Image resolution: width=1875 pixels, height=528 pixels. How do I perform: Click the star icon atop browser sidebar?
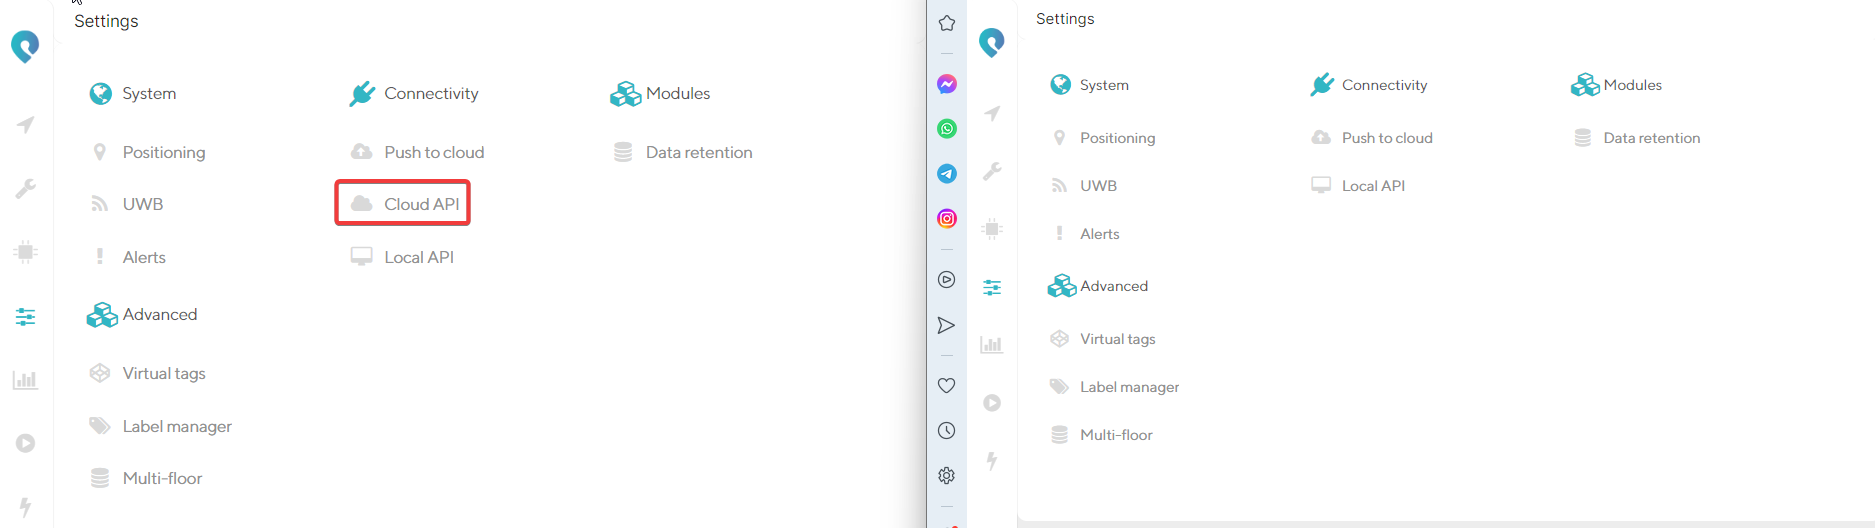(x=947, y=23)
